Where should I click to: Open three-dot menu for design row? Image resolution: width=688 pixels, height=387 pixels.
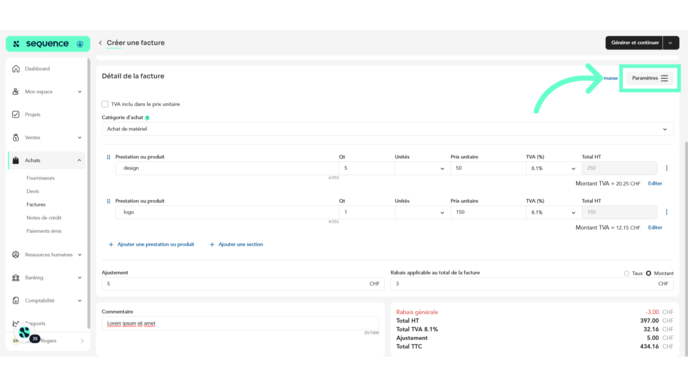click(x=666, y=168)
